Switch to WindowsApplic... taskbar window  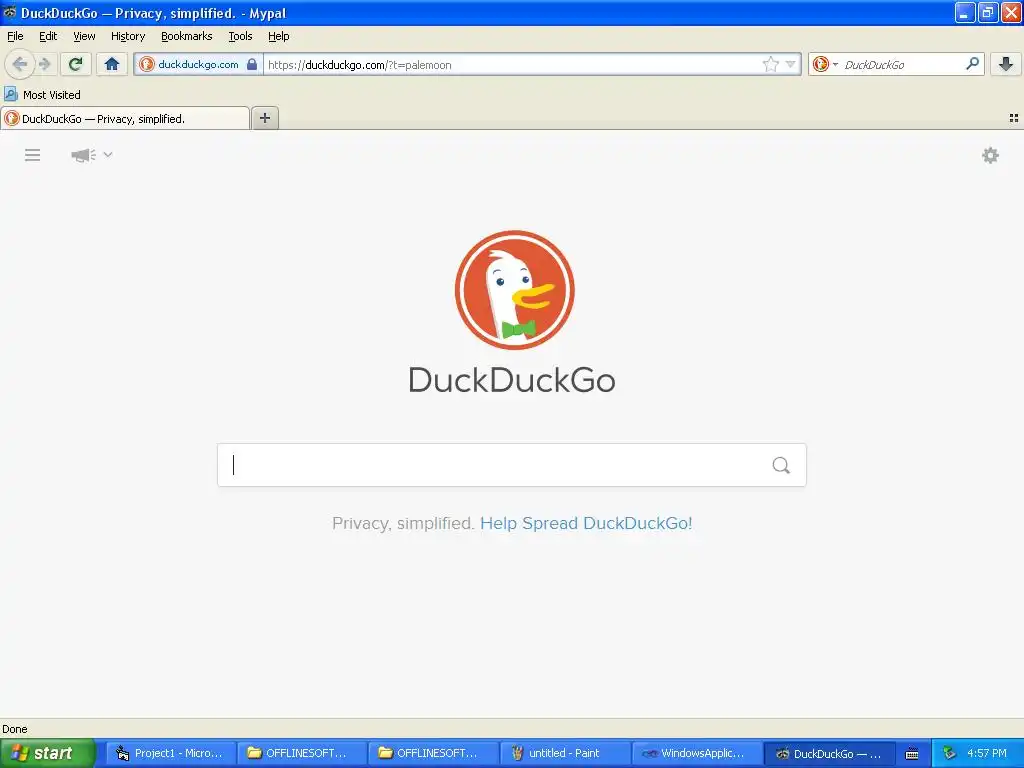(697, 753)
